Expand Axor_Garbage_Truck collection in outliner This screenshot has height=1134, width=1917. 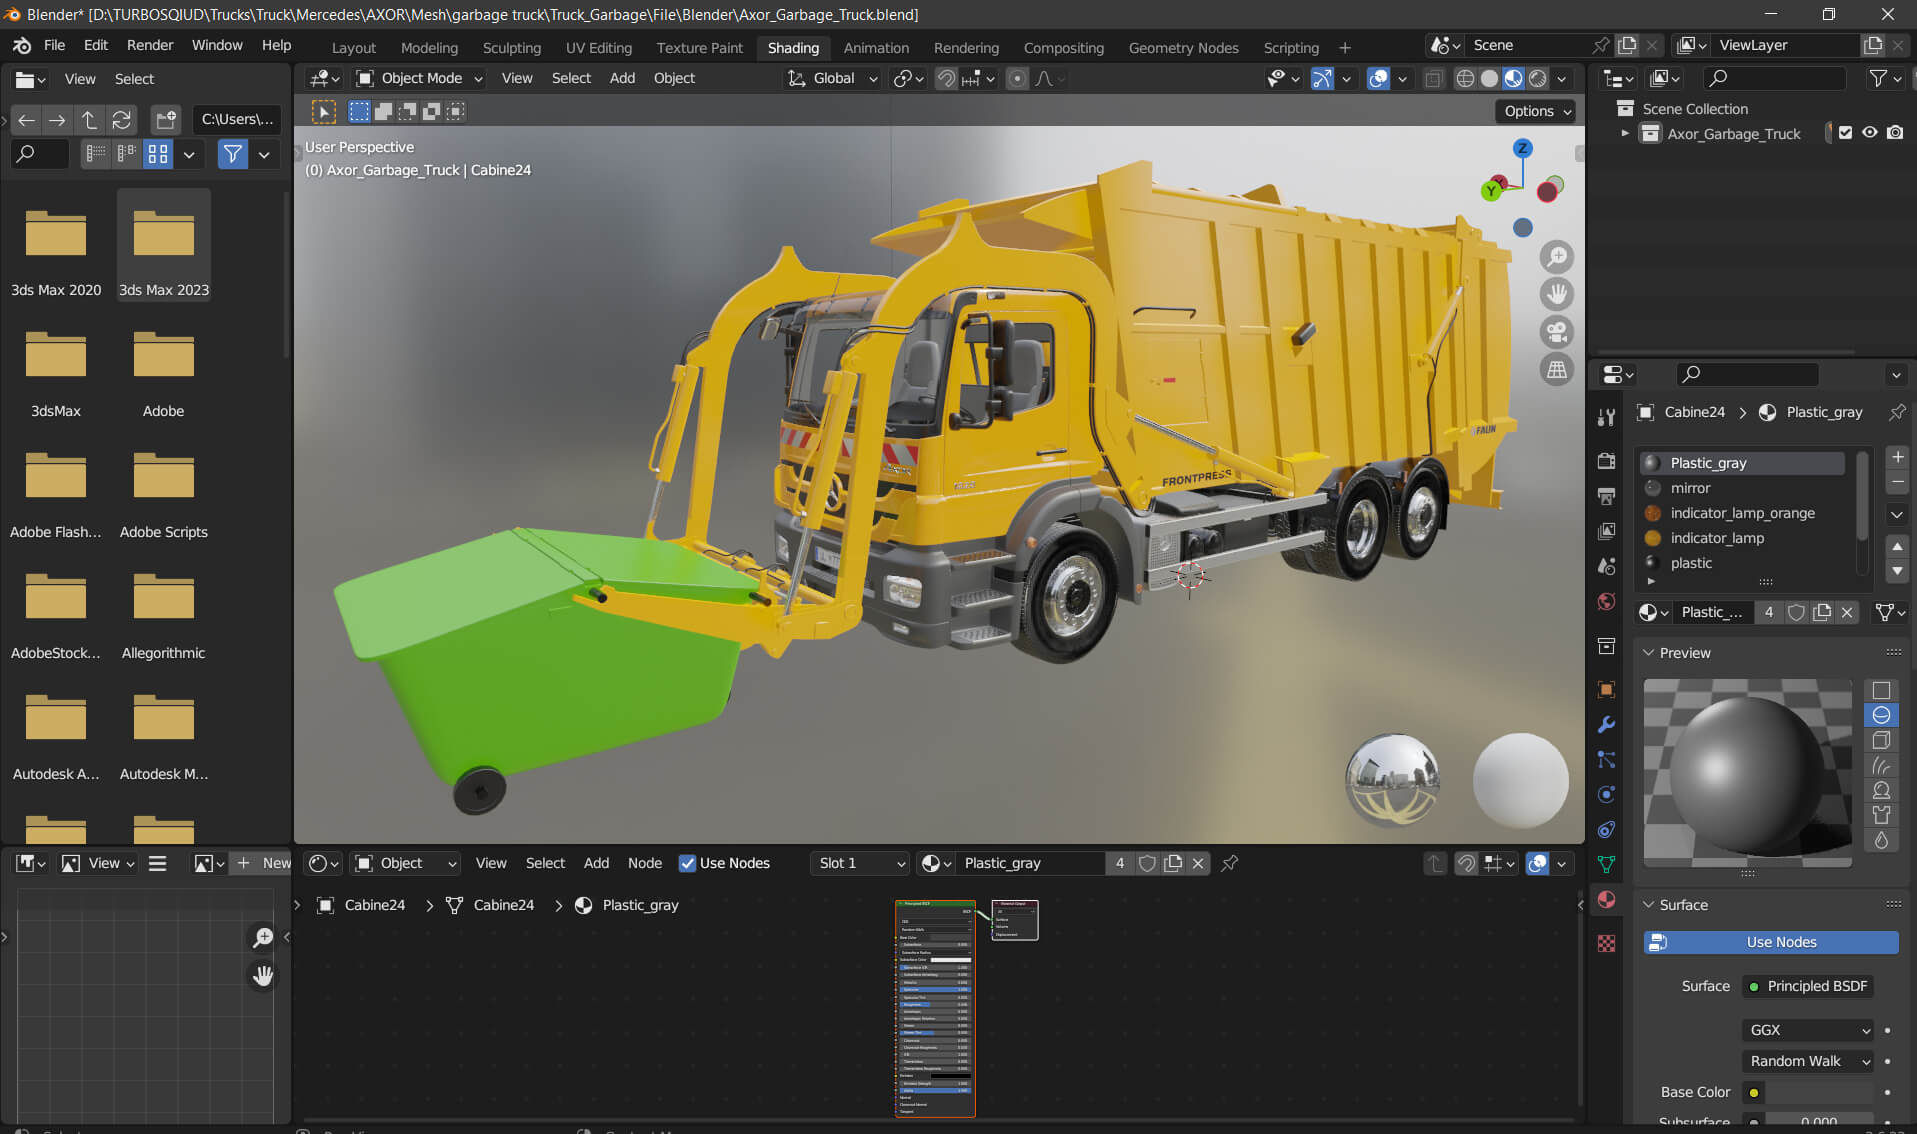[1625, 133]
